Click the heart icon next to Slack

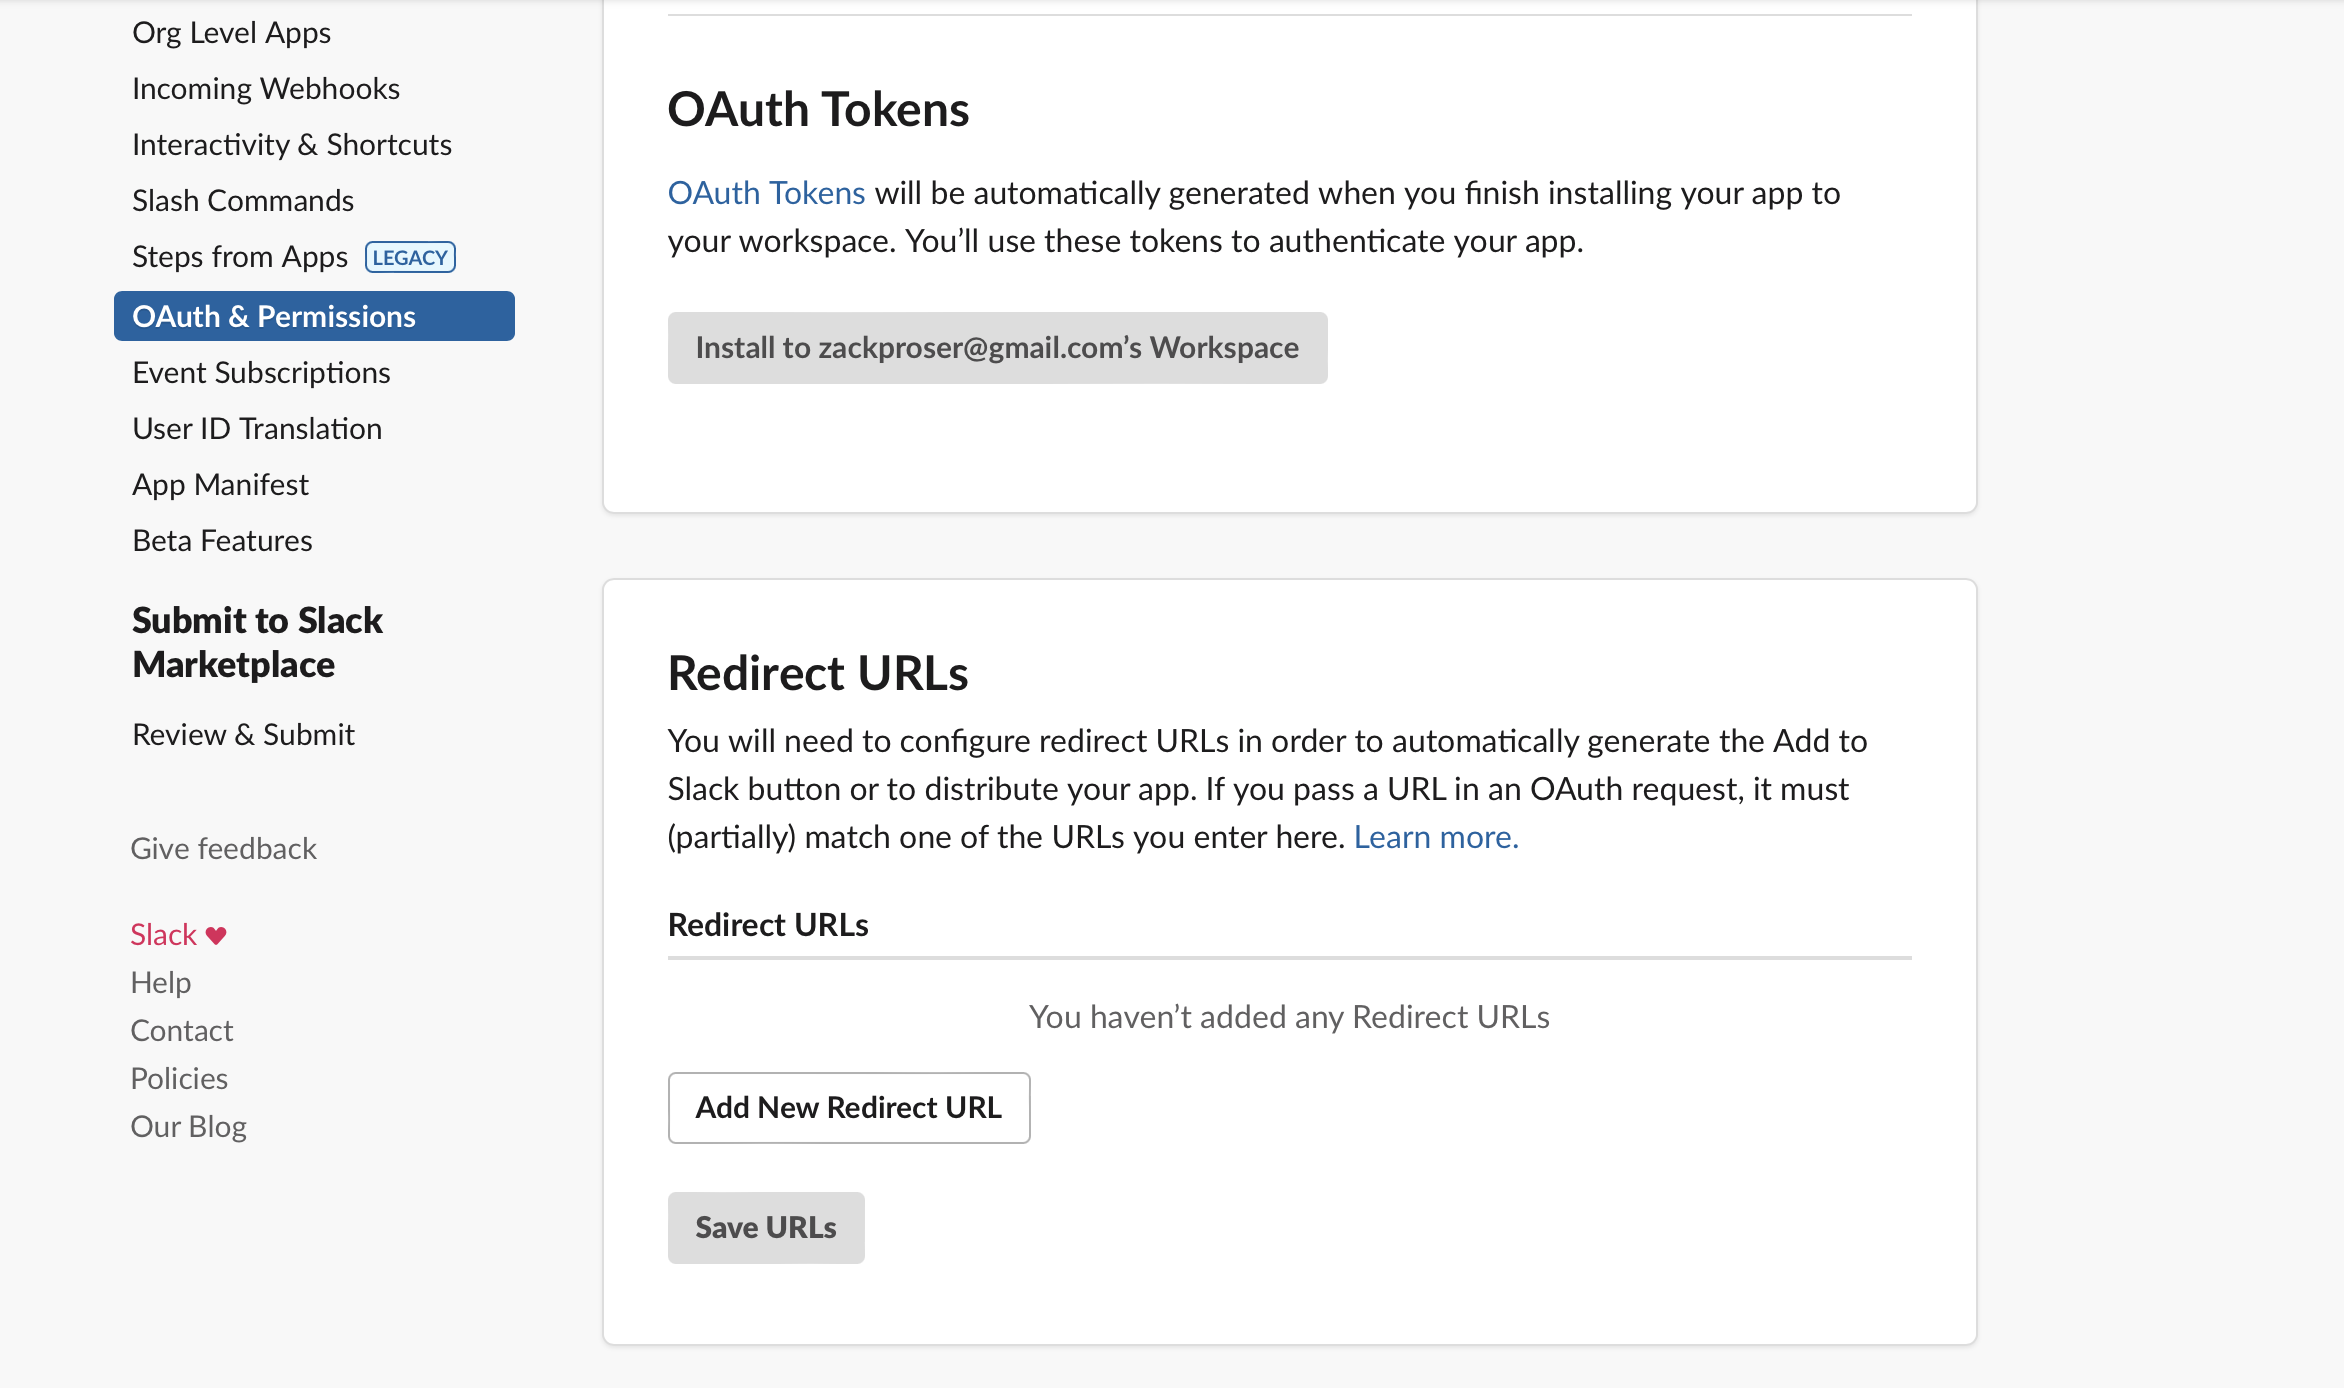(216, 934)
